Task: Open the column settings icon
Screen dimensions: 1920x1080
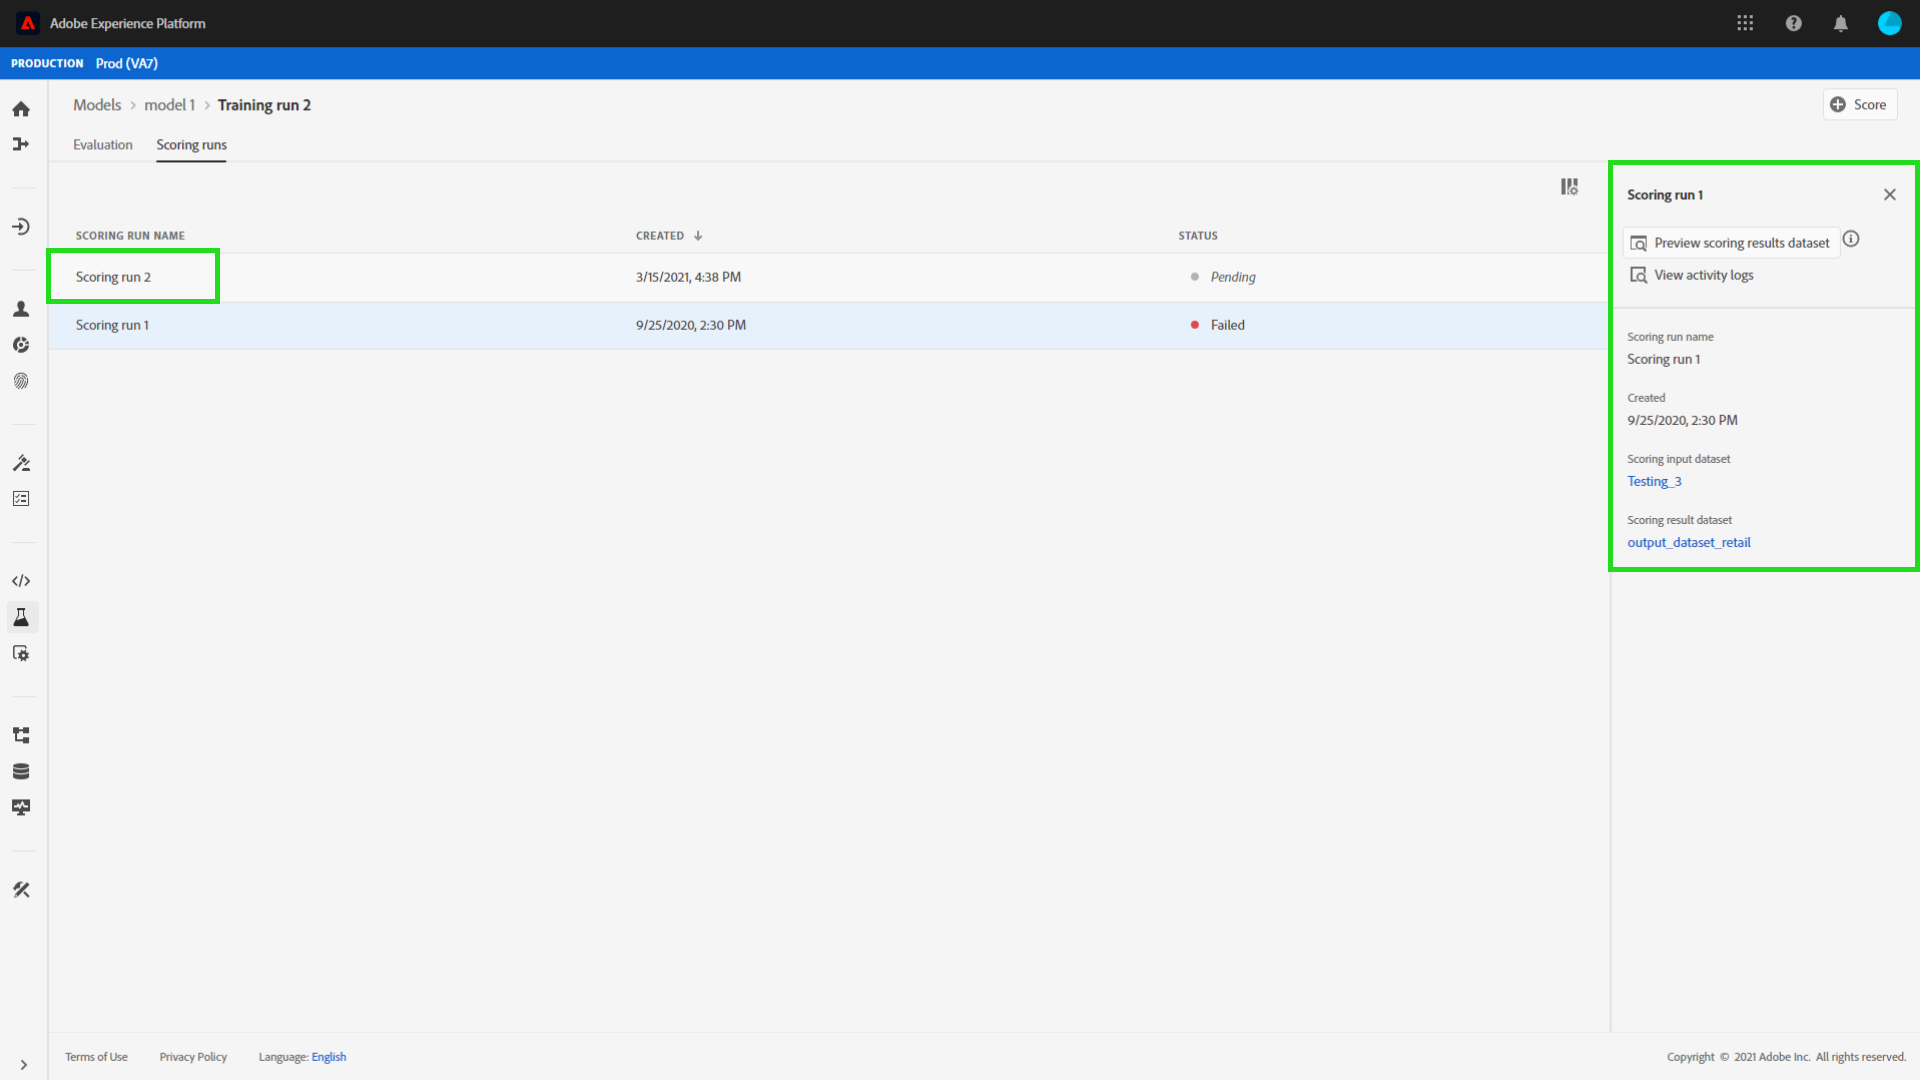Action: [x=1569, y=187]
